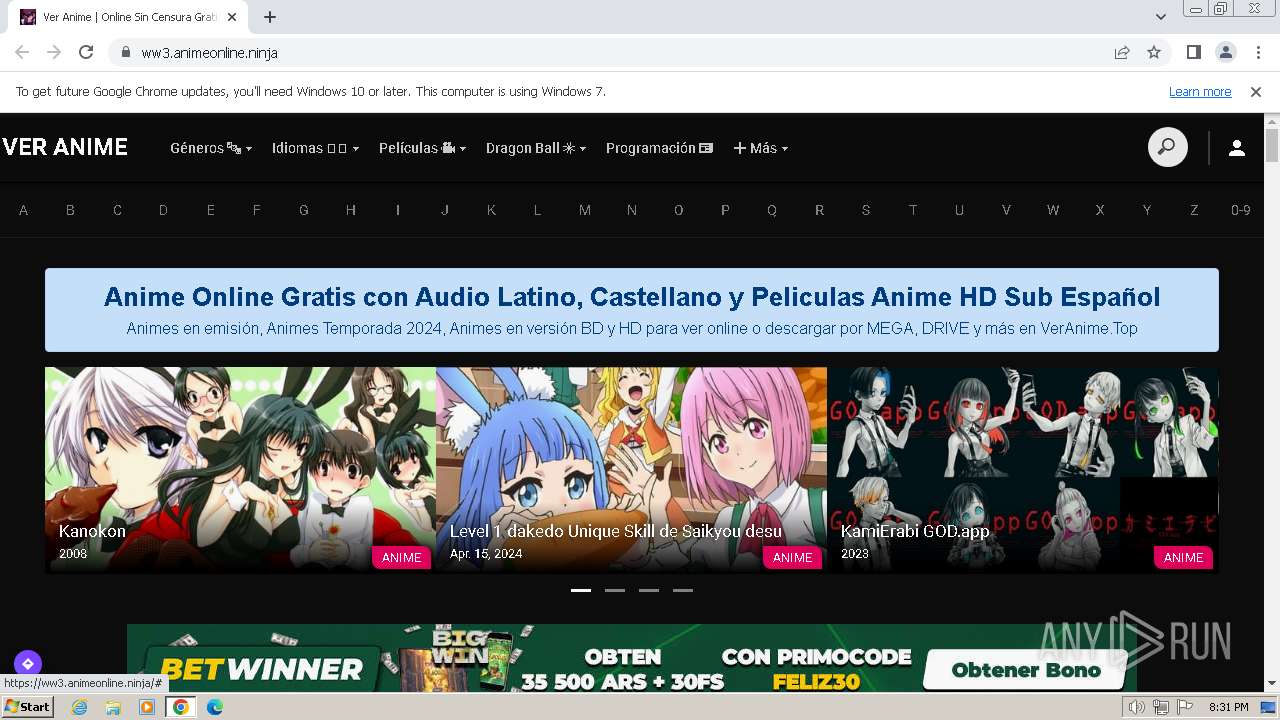This screenshot has width=1280, height=720.
Task: Filter anime by letter Z
Action: (x=1193, y=210)
